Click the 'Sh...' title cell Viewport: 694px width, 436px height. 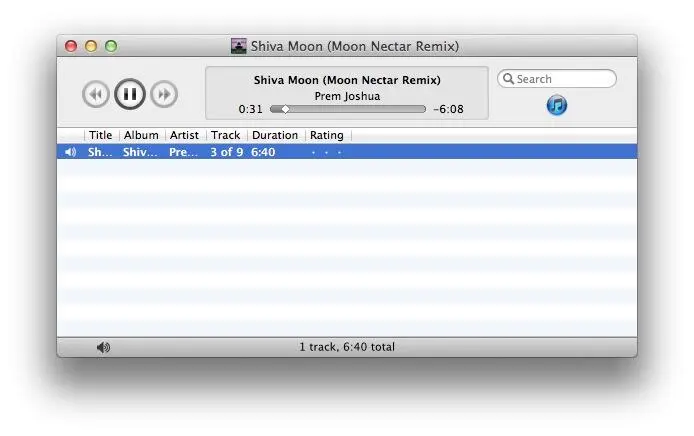point(100,152)
